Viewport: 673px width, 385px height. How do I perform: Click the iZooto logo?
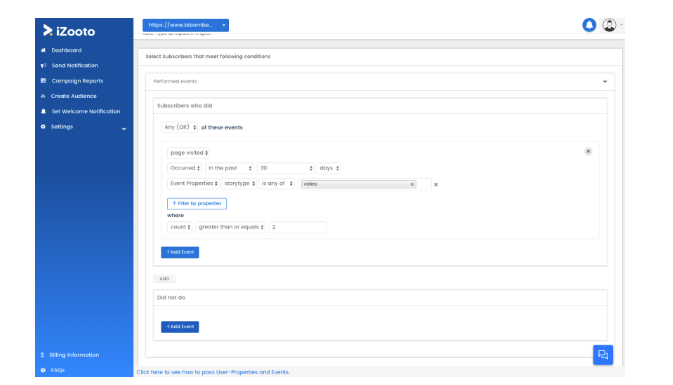pyautogui.click(x=69, y=30)
